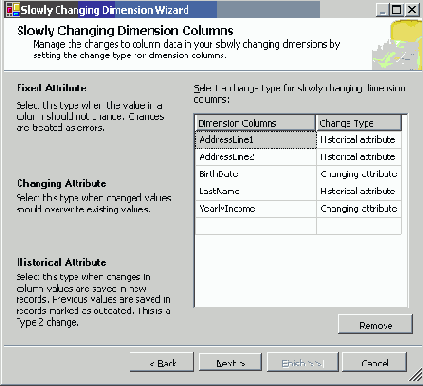Click the Next button
The image size is (423, 386).
point(230,362)
